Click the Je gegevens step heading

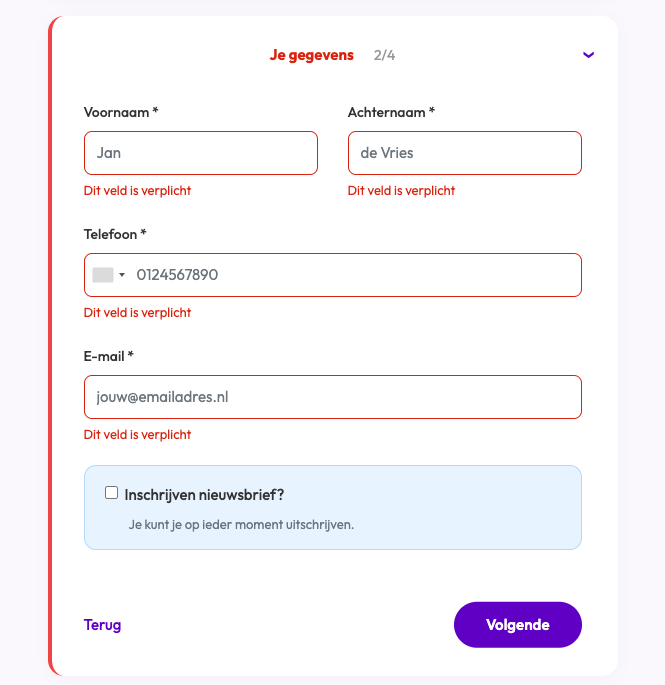coord(311,55)
